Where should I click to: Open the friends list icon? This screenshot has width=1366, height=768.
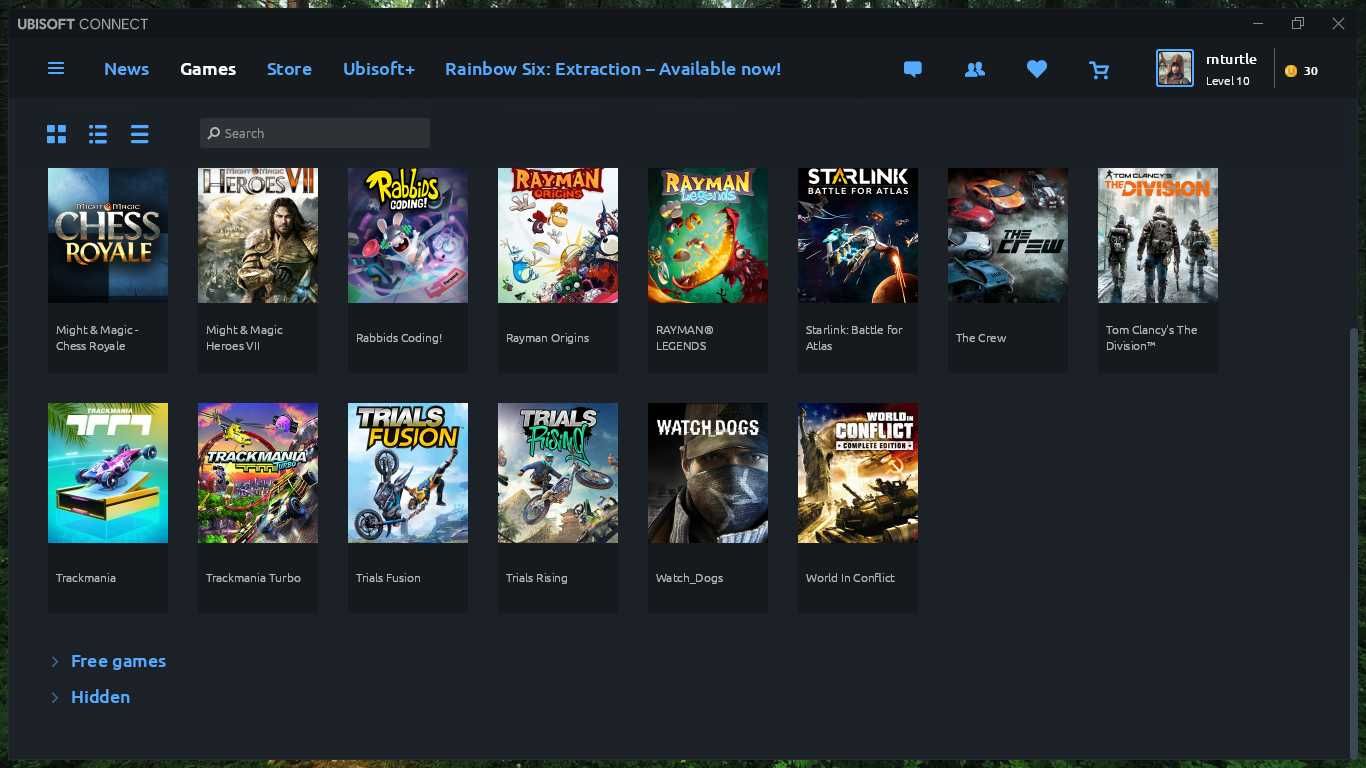(974, 69)
